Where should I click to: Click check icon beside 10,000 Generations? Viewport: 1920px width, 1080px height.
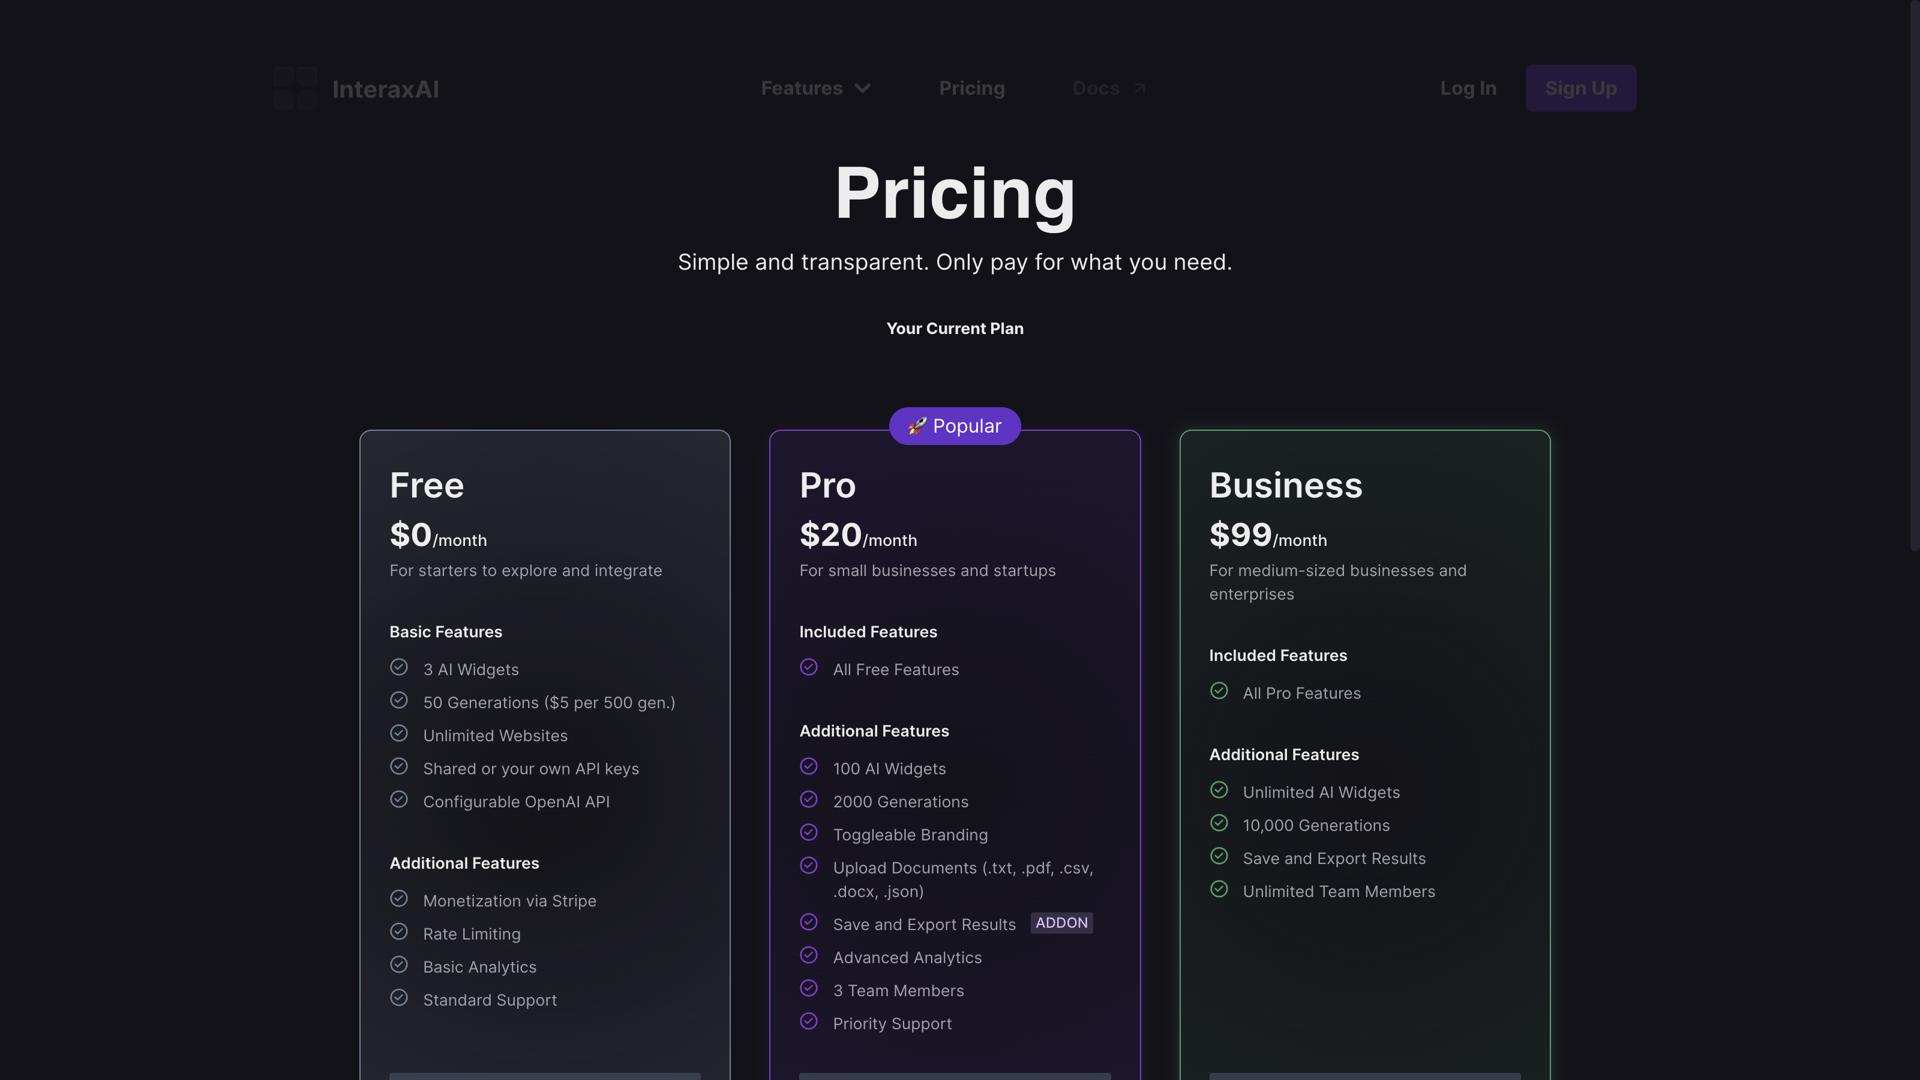(x=1219, y=824)
